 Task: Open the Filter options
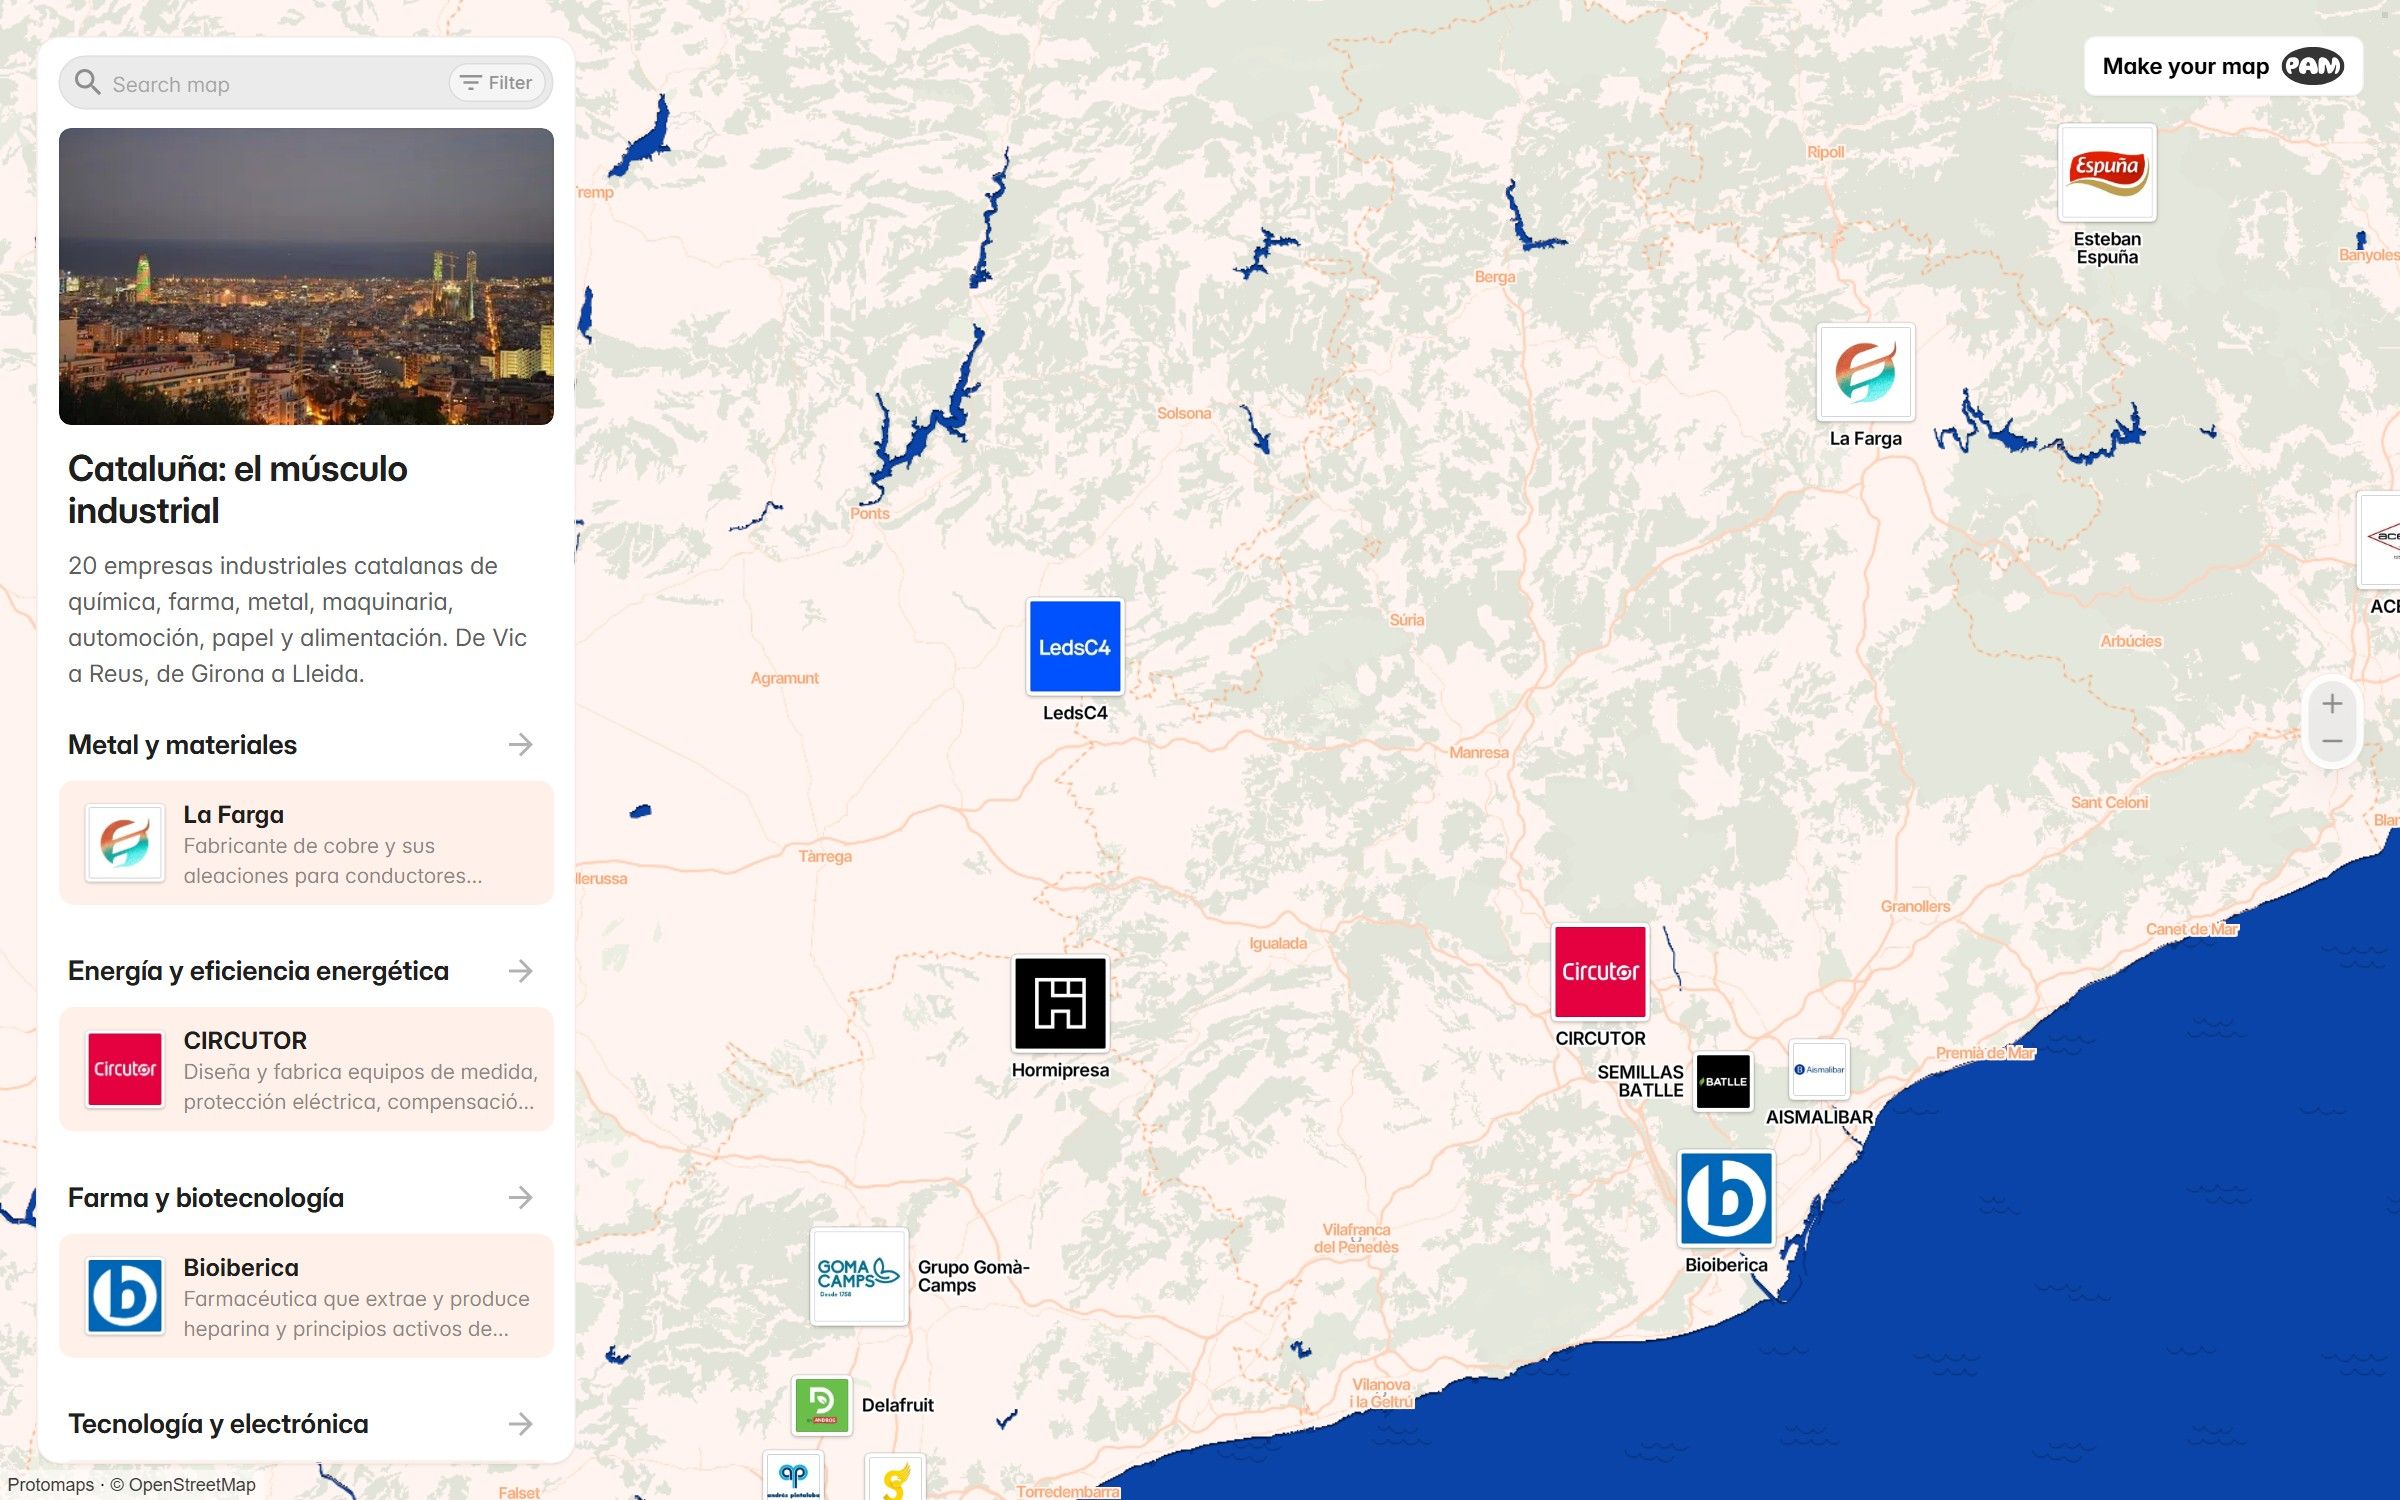[497, 83]
